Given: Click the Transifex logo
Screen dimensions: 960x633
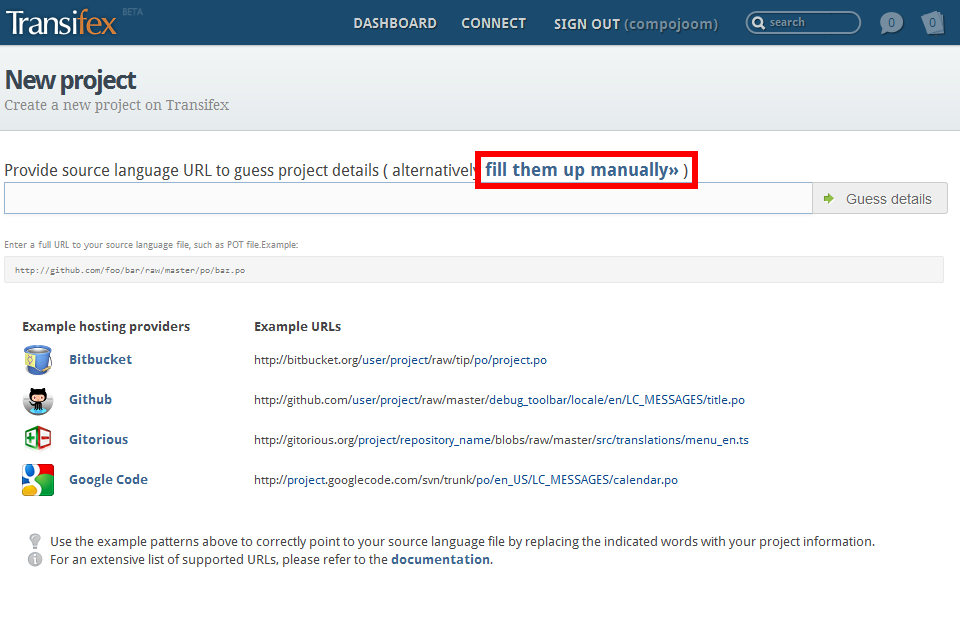Looking at the screenshot, I should 61,23.
